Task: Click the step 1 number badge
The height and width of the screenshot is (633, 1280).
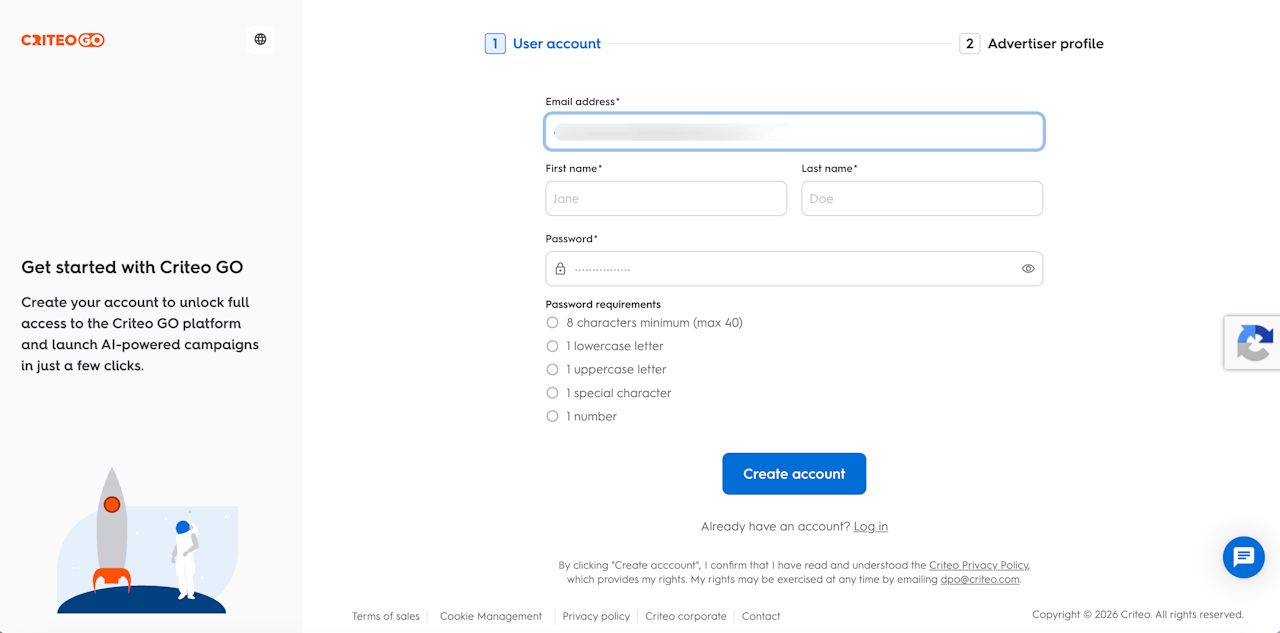Action: click(495, 44)
